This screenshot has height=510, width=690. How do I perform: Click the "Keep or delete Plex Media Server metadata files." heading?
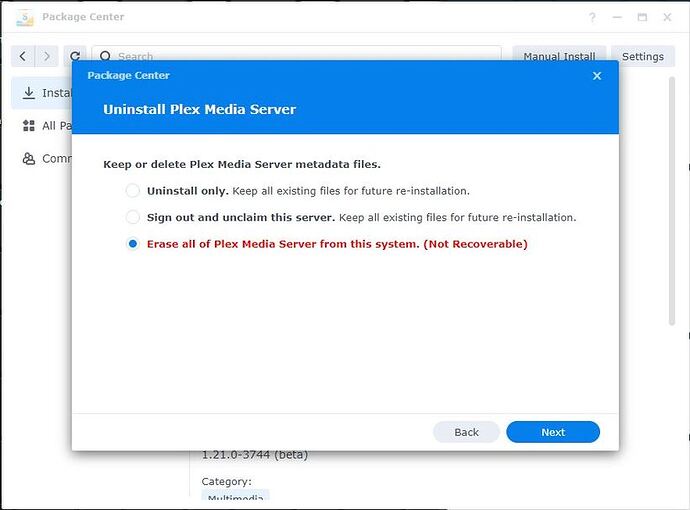pyautogui.click(x=242, y=164)
